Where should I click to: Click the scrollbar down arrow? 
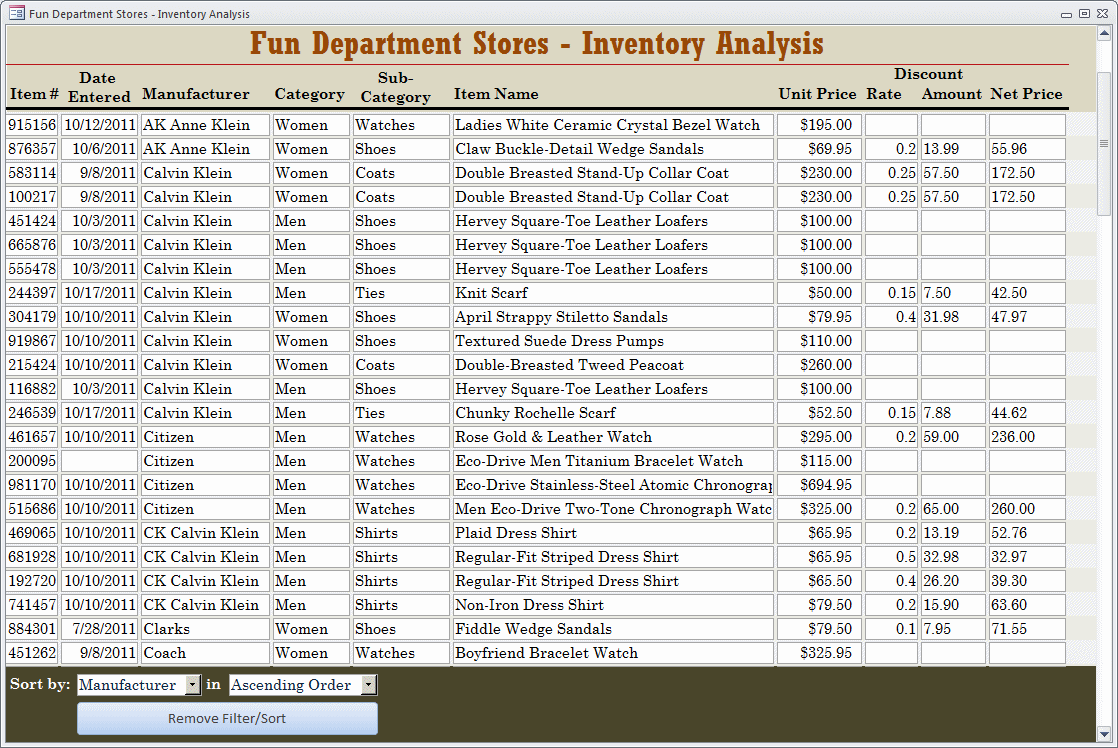pyautogui.click(x=1104, y=734)
